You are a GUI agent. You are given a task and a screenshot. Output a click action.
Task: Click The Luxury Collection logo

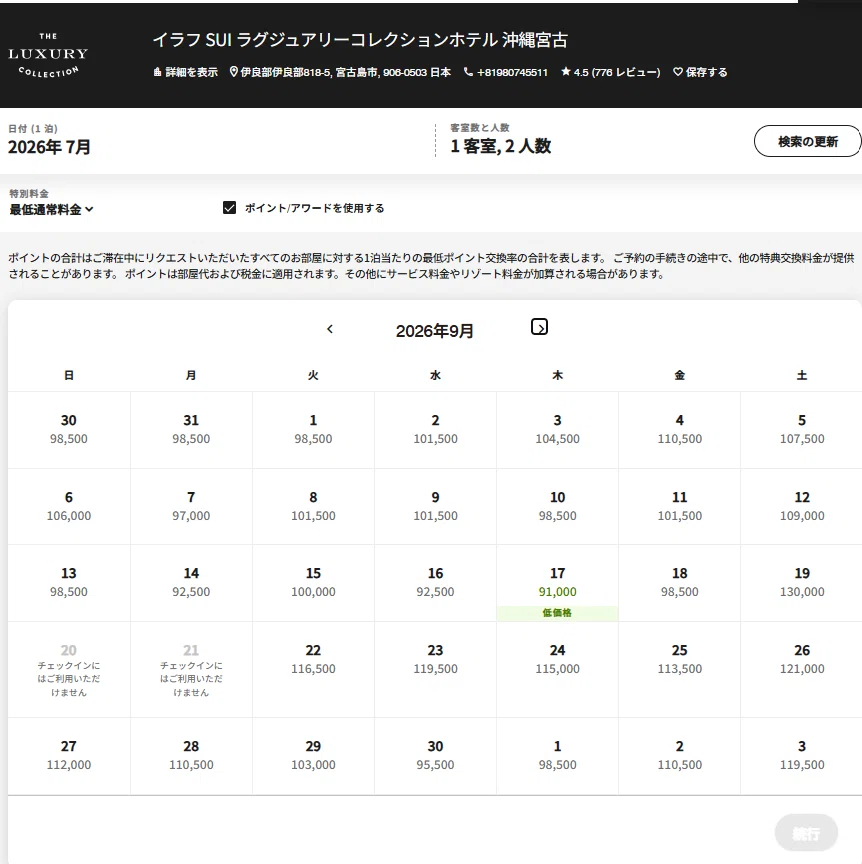coord(48,55)
